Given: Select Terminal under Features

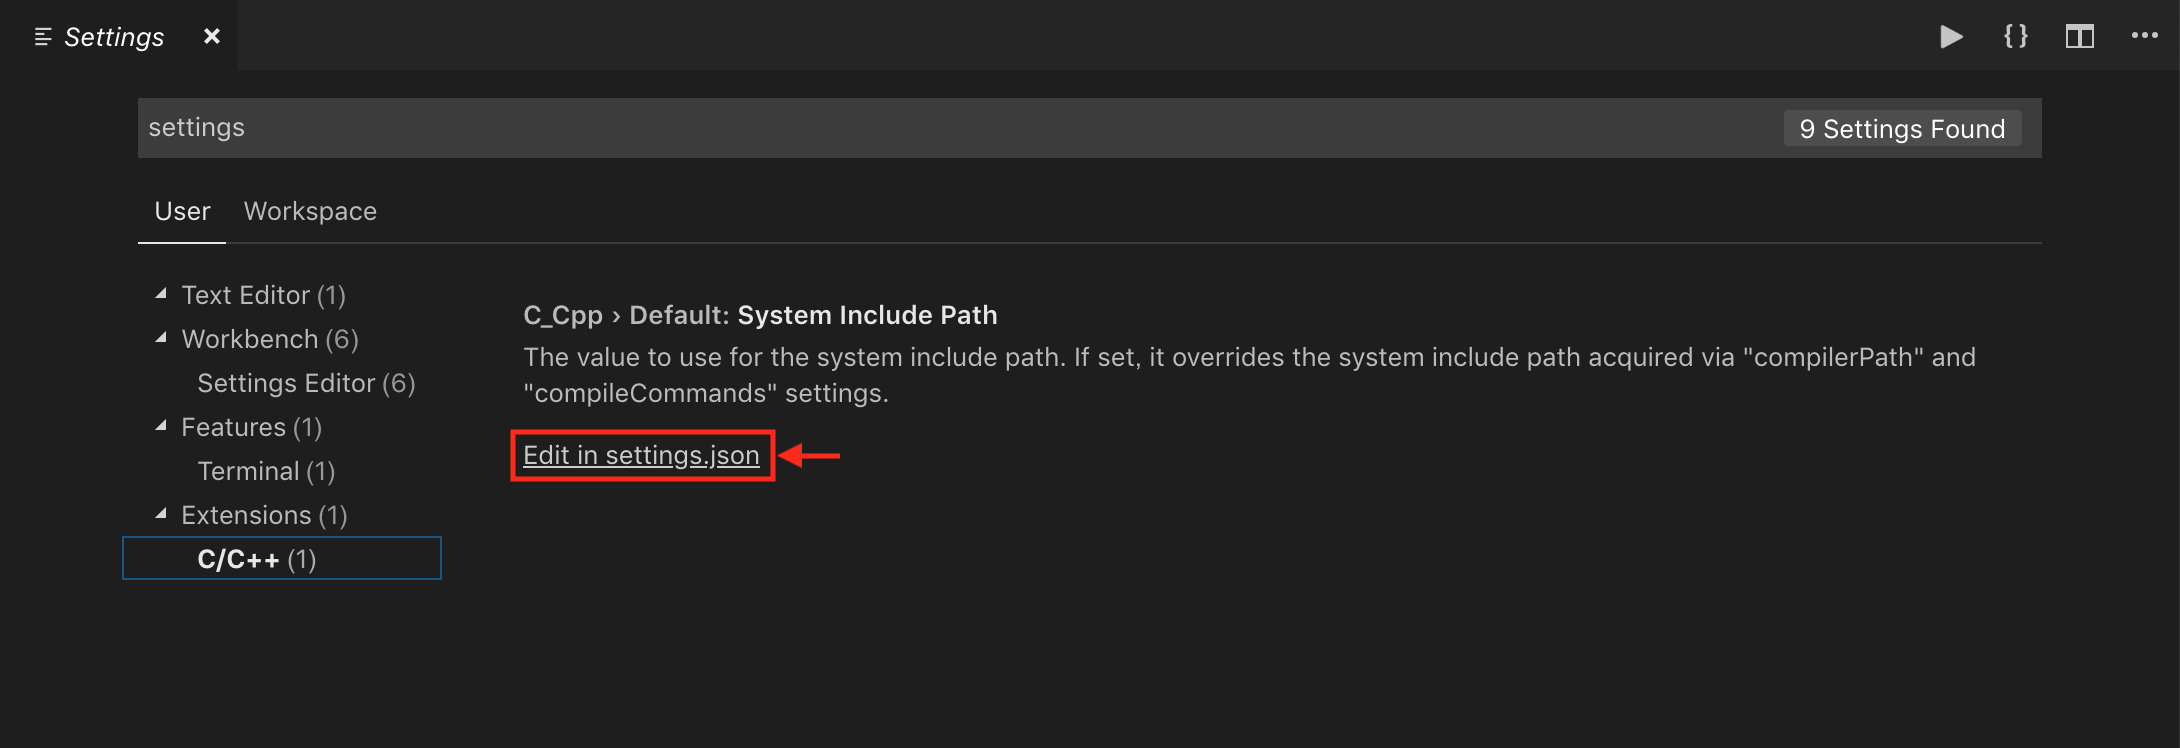Looking at the screenshot, I should [x=265, y=470].
